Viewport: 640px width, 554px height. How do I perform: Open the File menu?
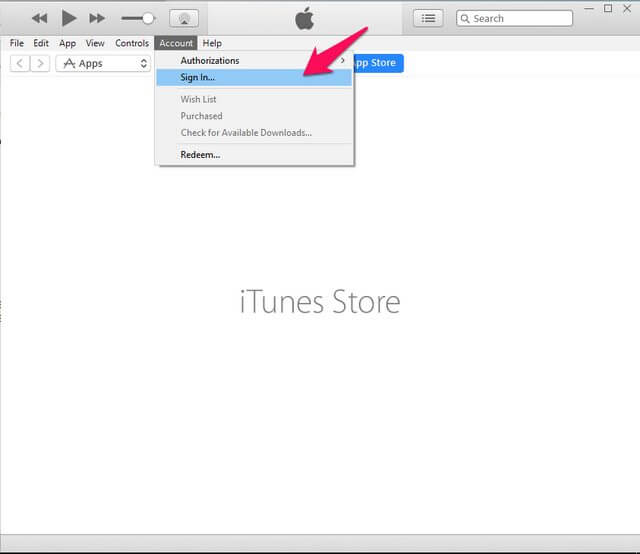tap(16, 43)
